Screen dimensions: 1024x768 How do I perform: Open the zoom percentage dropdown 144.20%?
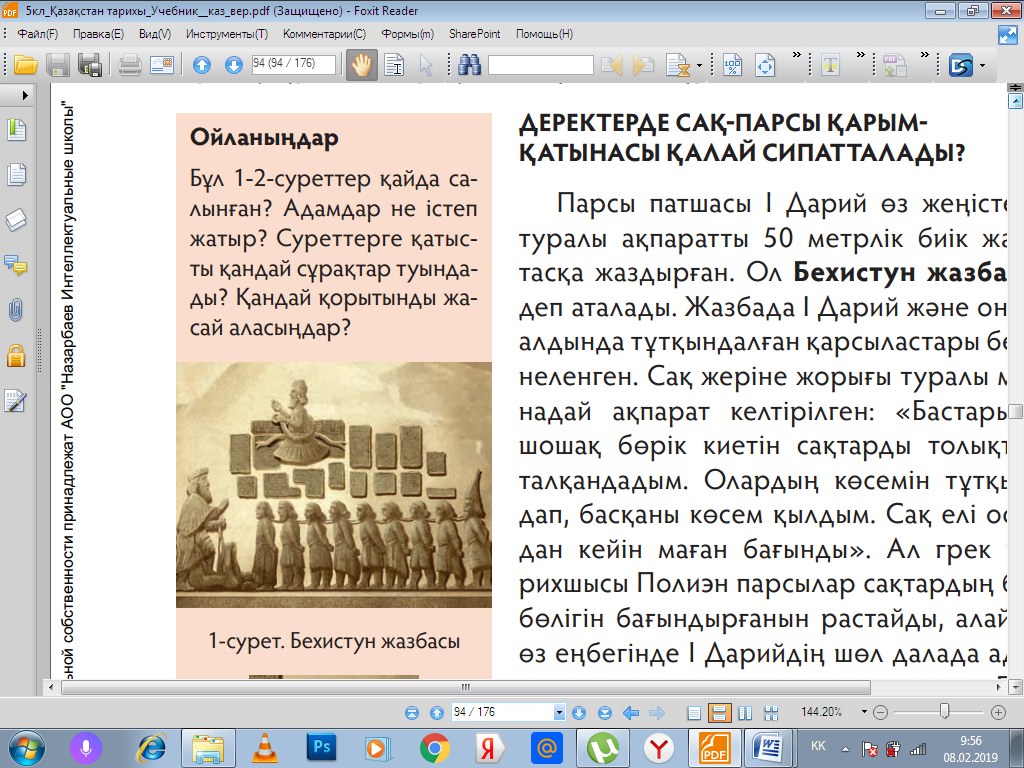864,712
